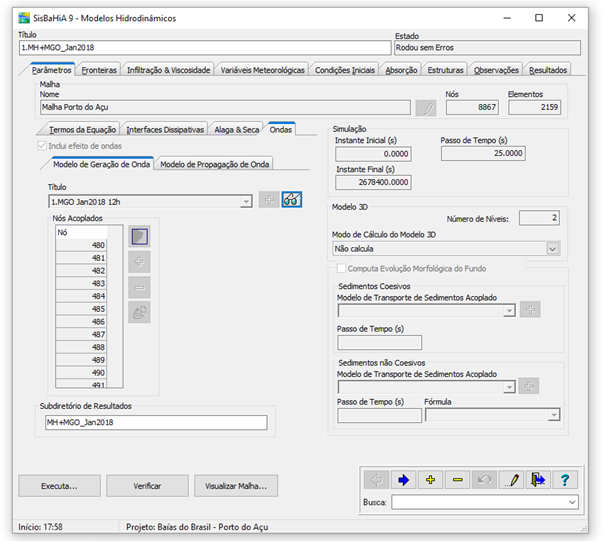Click the Instante Inicial field 0.0000
The width and height of the screenshot is (605, 542).
coord(373,154)
